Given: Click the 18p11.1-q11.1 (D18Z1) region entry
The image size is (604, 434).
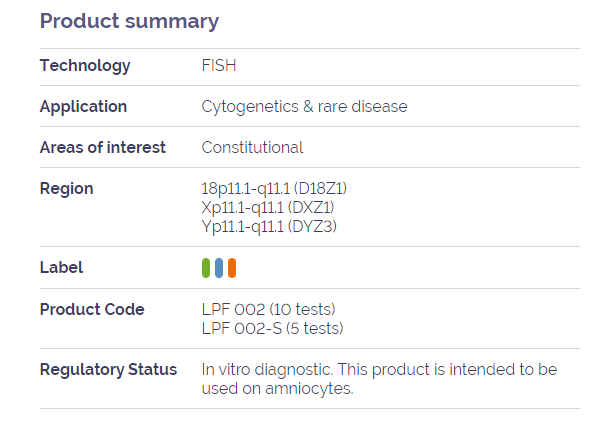Looking at the screenshot, I should [x=274, y=189].
